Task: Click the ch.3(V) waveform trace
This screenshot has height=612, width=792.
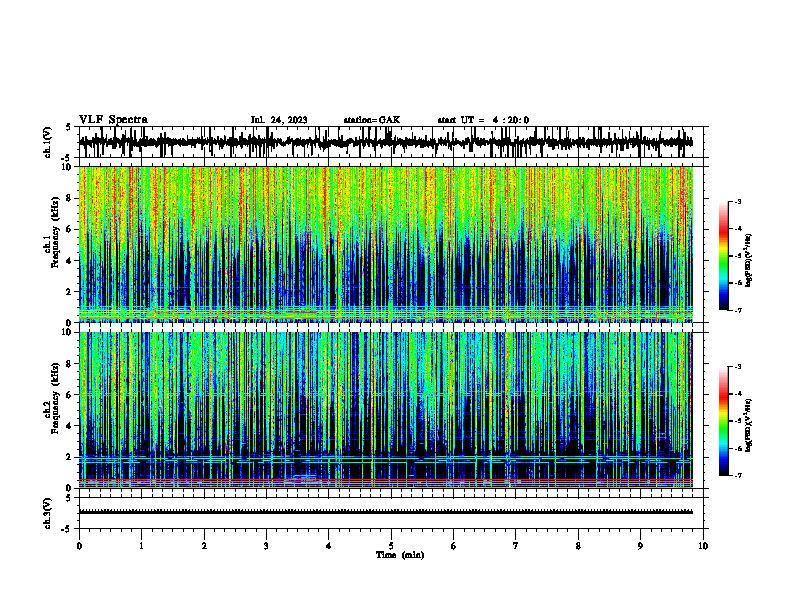Action: (x=386, y=512)
